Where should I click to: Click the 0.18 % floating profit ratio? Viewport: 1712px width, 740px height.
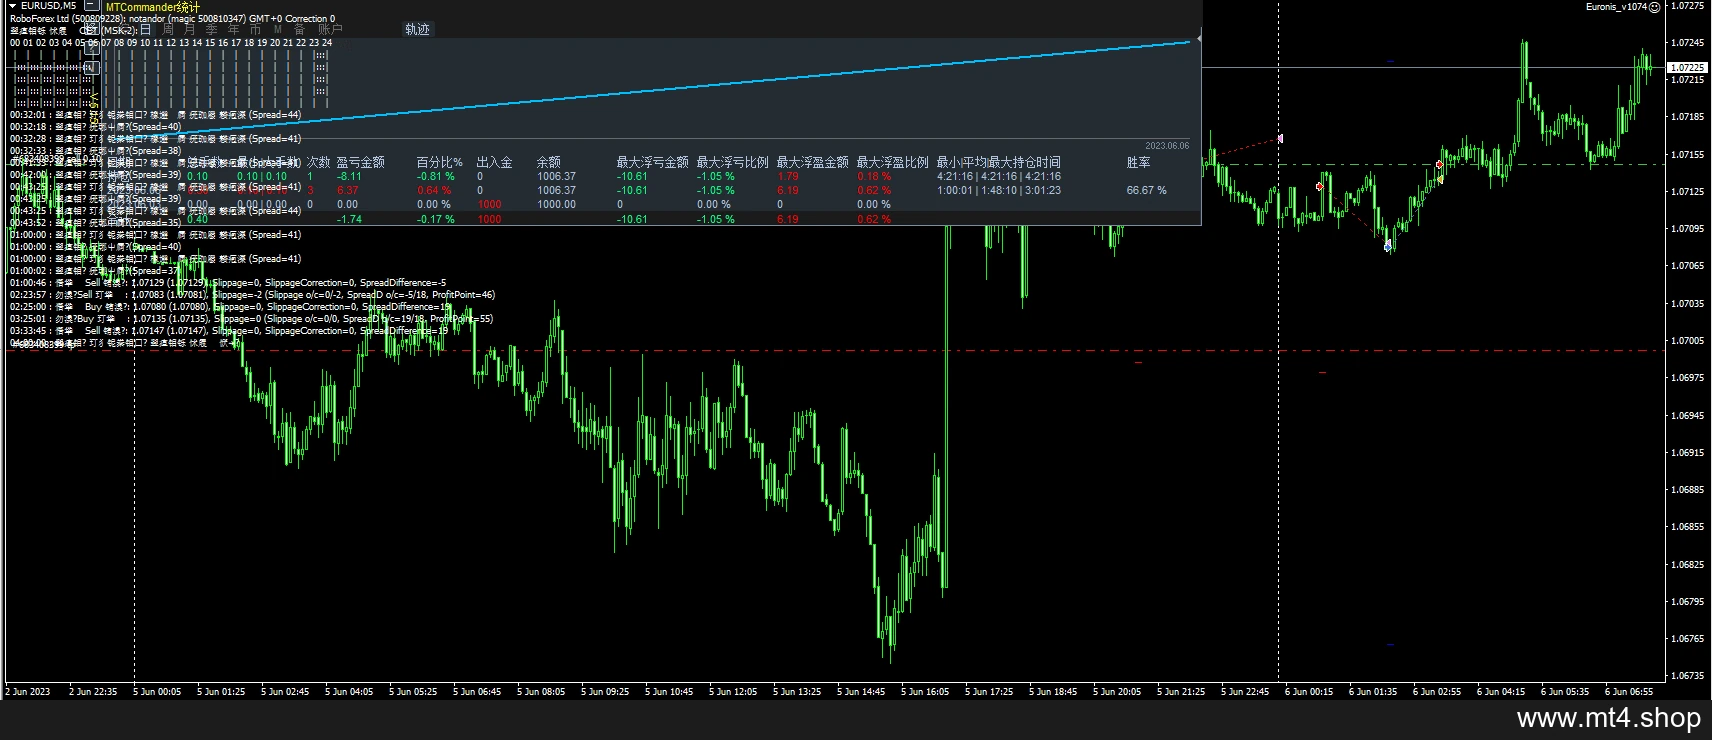874,176
